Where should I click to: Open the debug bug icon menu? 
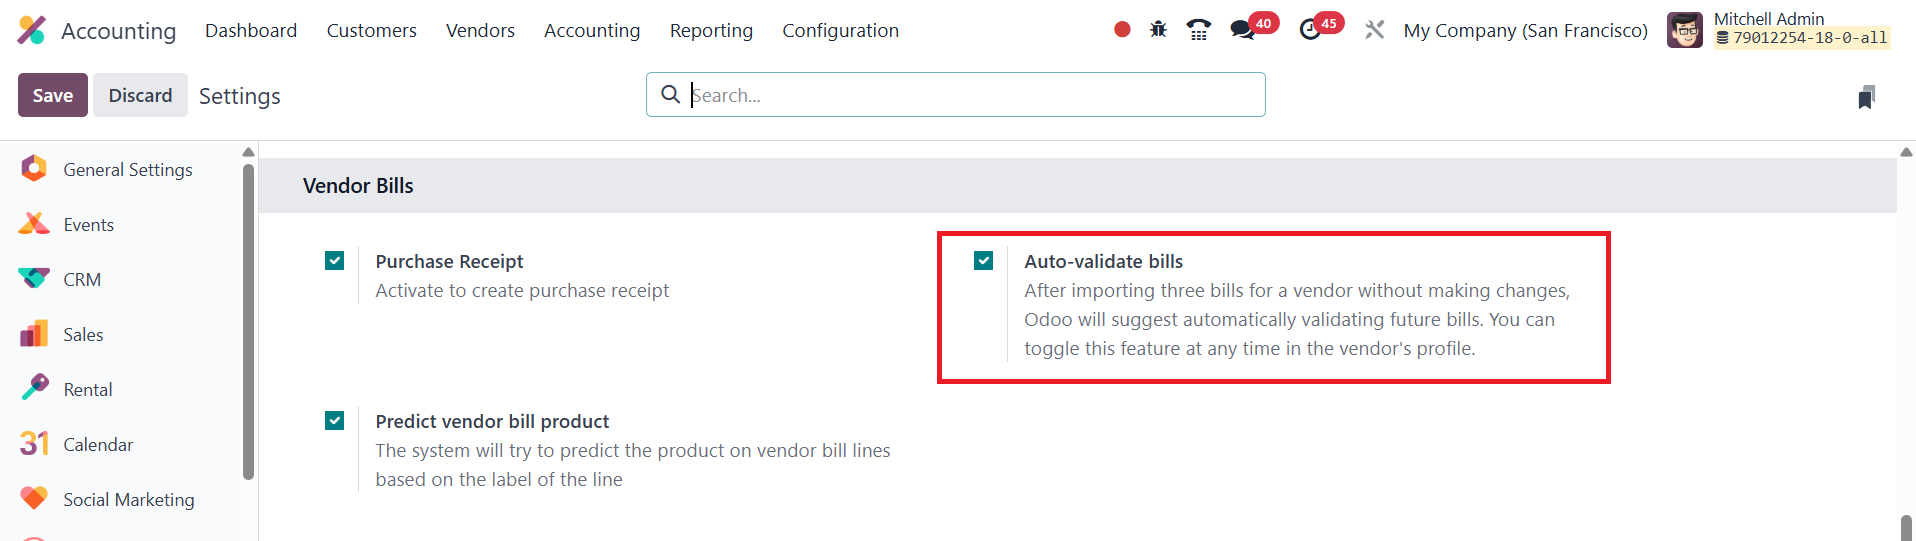click(1158, 30)
